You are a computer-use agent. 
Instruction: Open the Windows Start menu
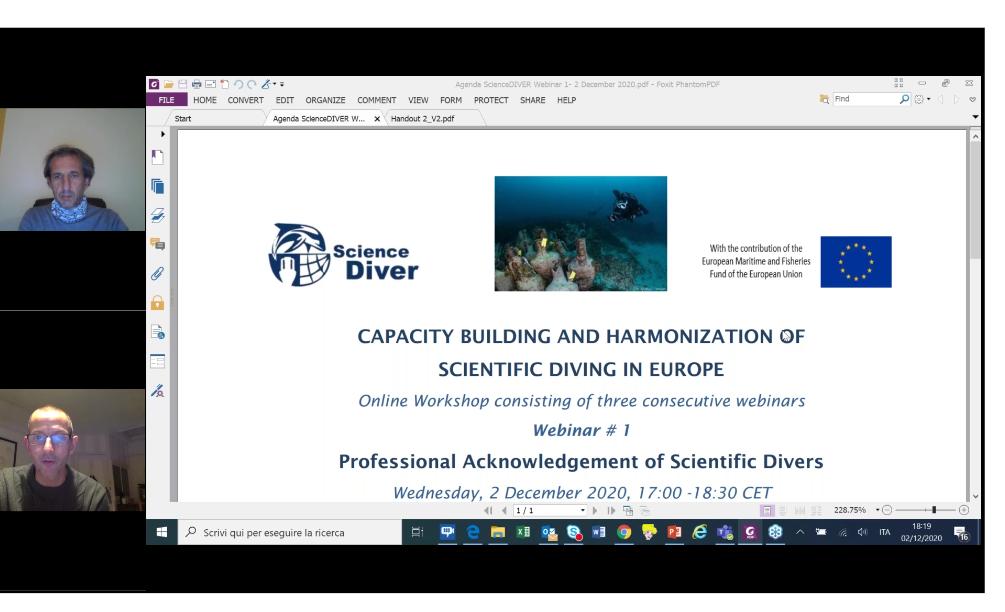coord(162,532)
